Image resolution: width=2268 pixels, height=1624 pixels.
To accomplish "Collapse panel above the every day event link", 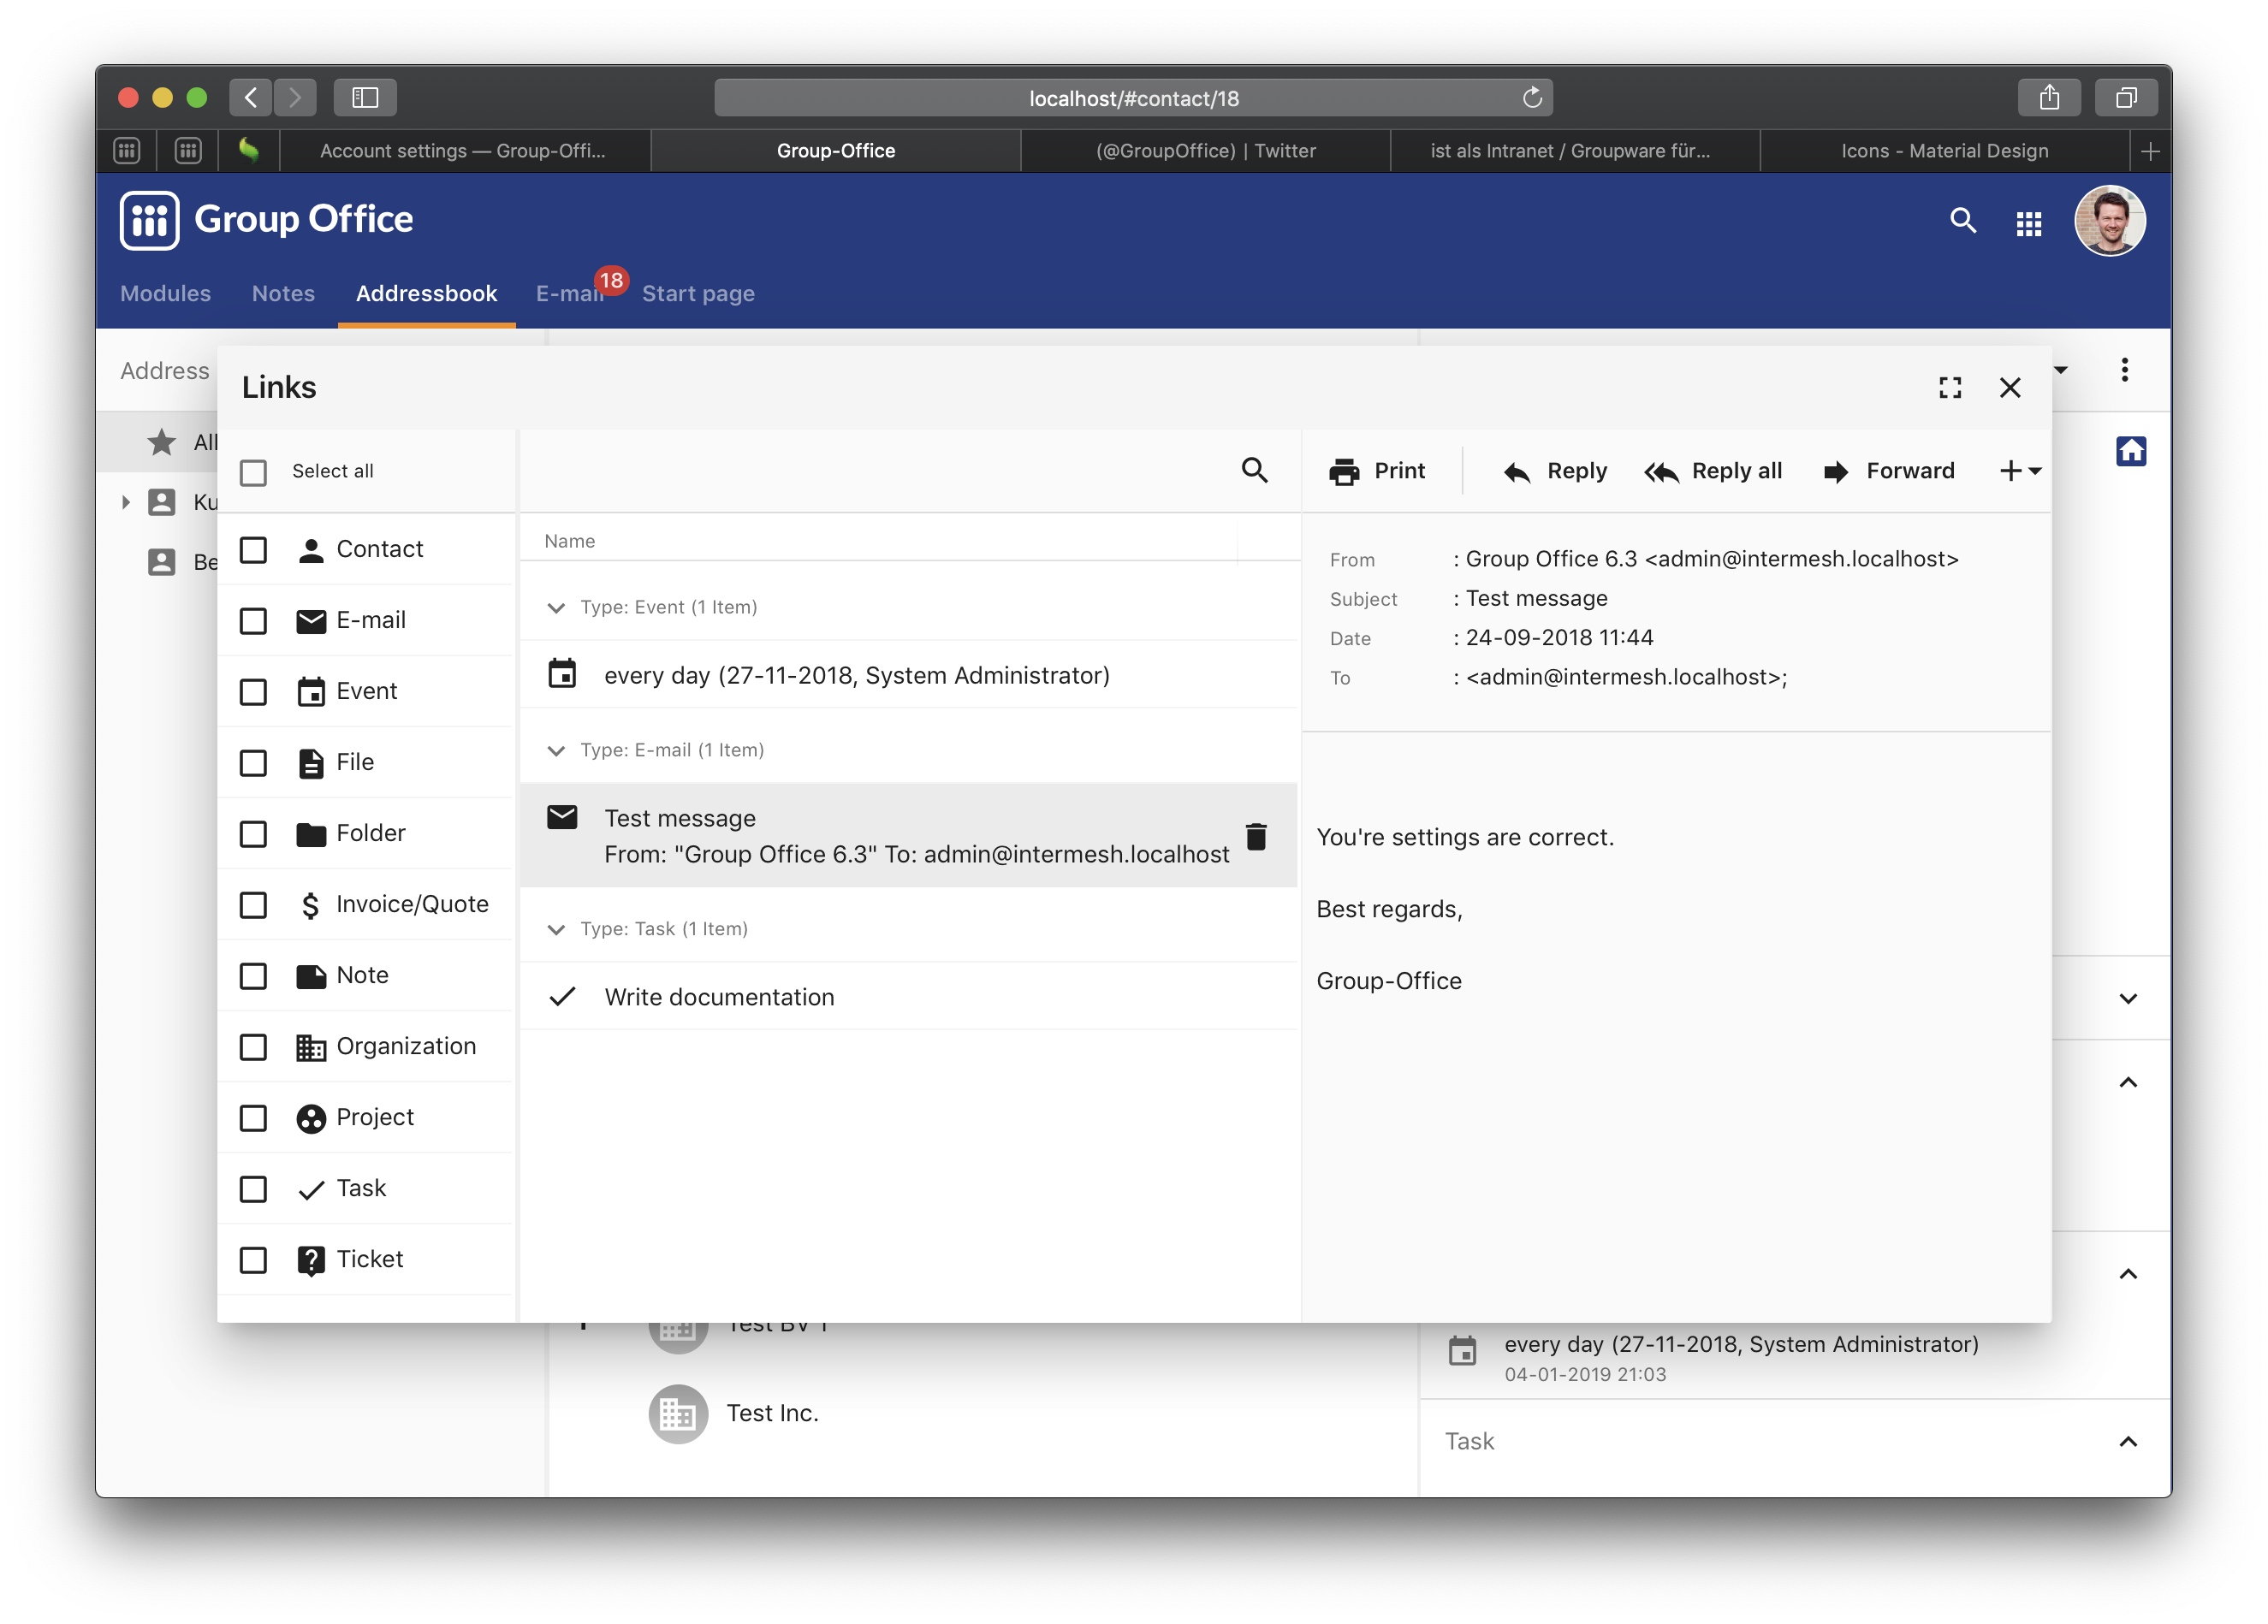I will [2128, 1273].
